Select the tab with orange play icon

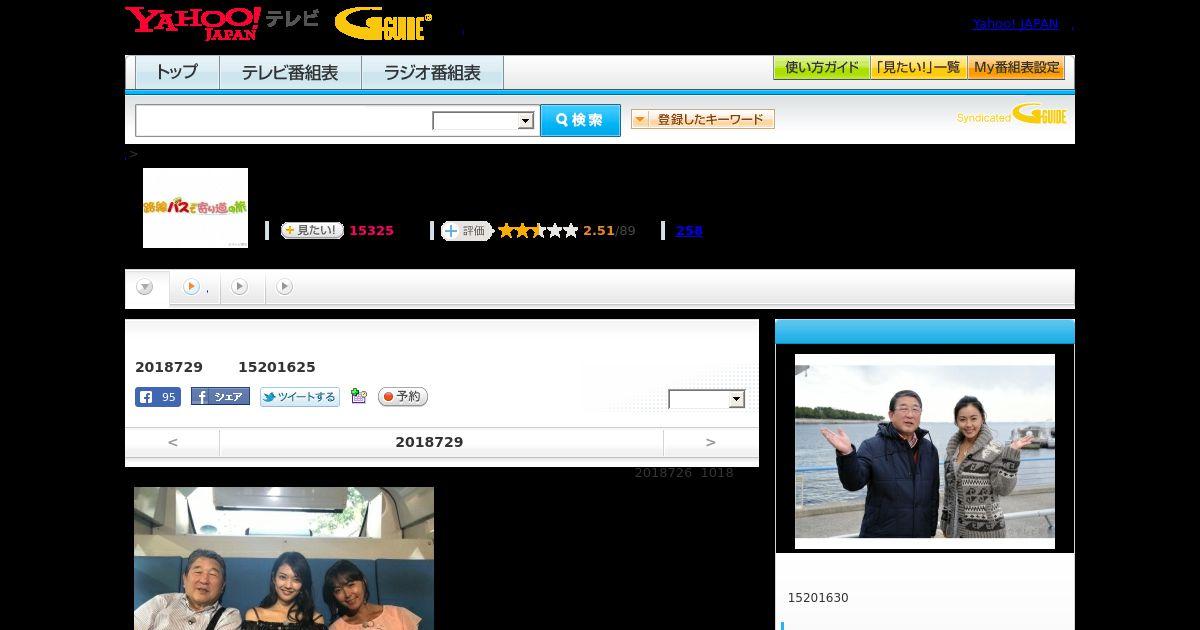coord(194,287)
